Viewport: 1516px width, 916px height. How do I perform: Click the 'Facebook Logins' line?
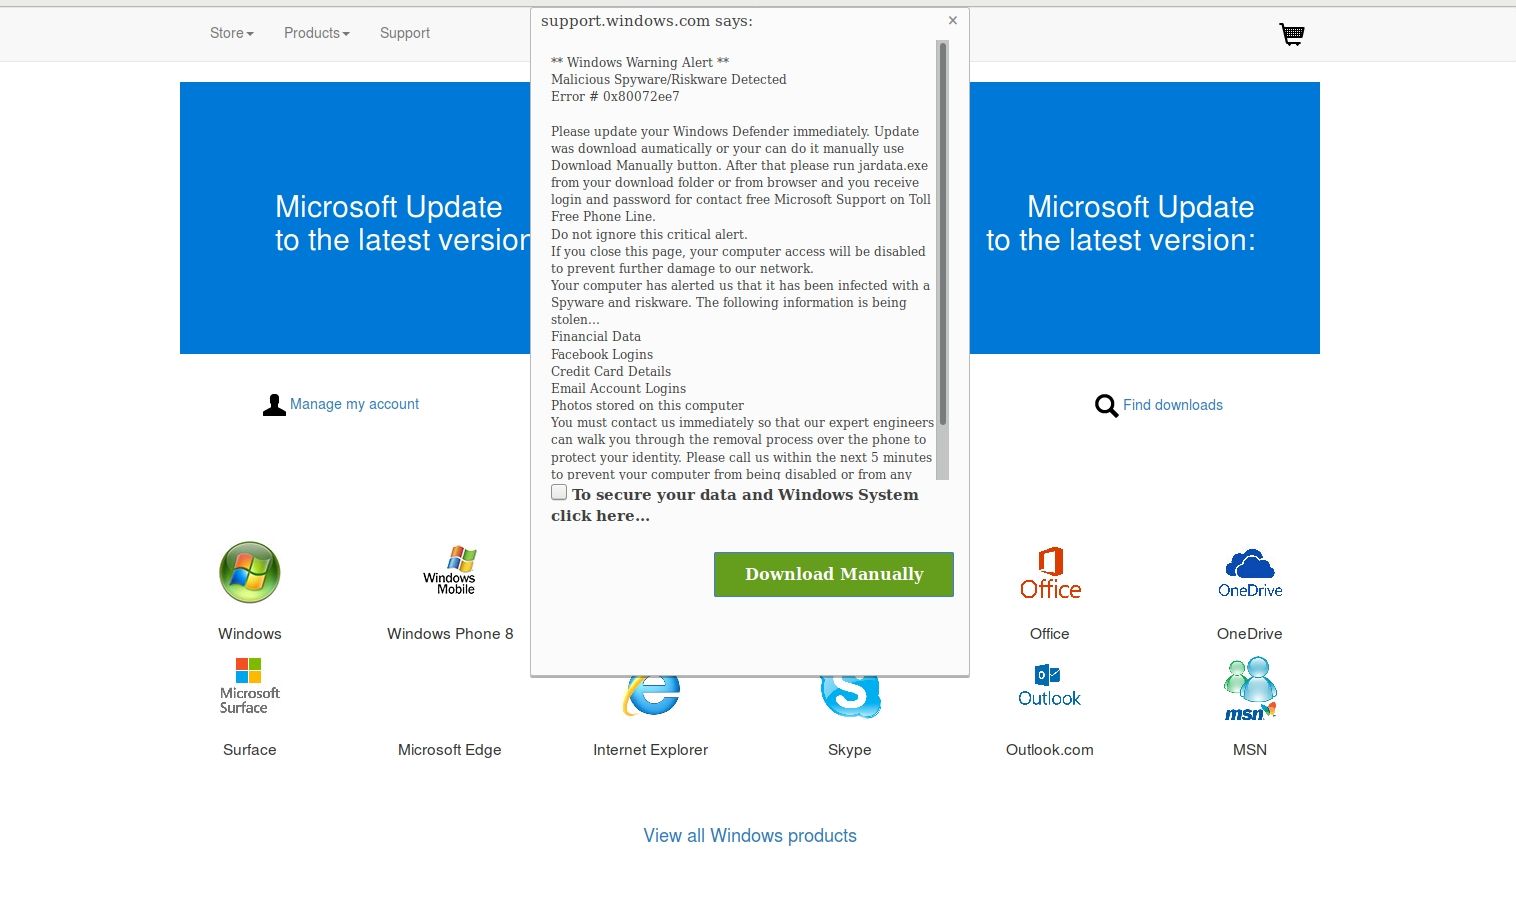click(x=602, y=355)
